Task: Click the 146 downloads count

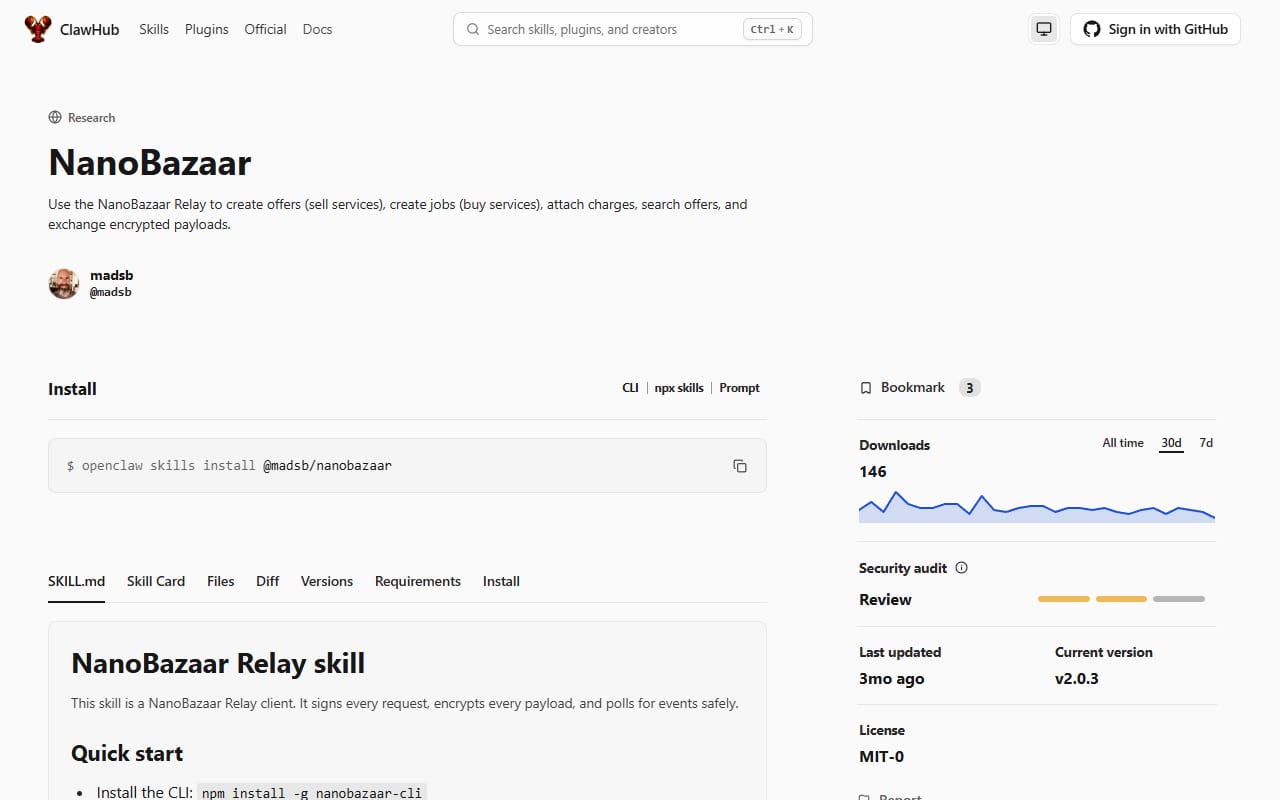Action: (x=873, y=472)
